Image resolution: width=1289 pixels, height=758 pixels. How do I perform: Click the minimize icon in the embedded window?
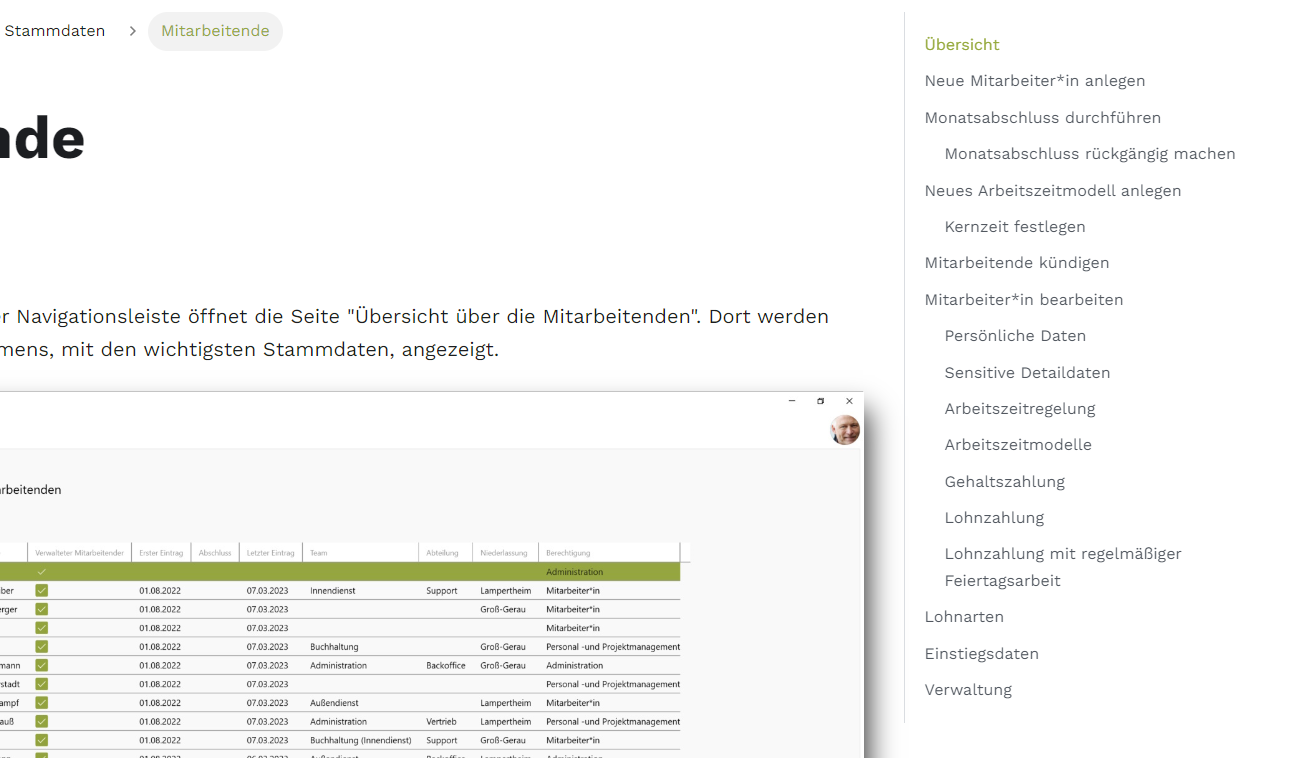(x=792, y=401)
